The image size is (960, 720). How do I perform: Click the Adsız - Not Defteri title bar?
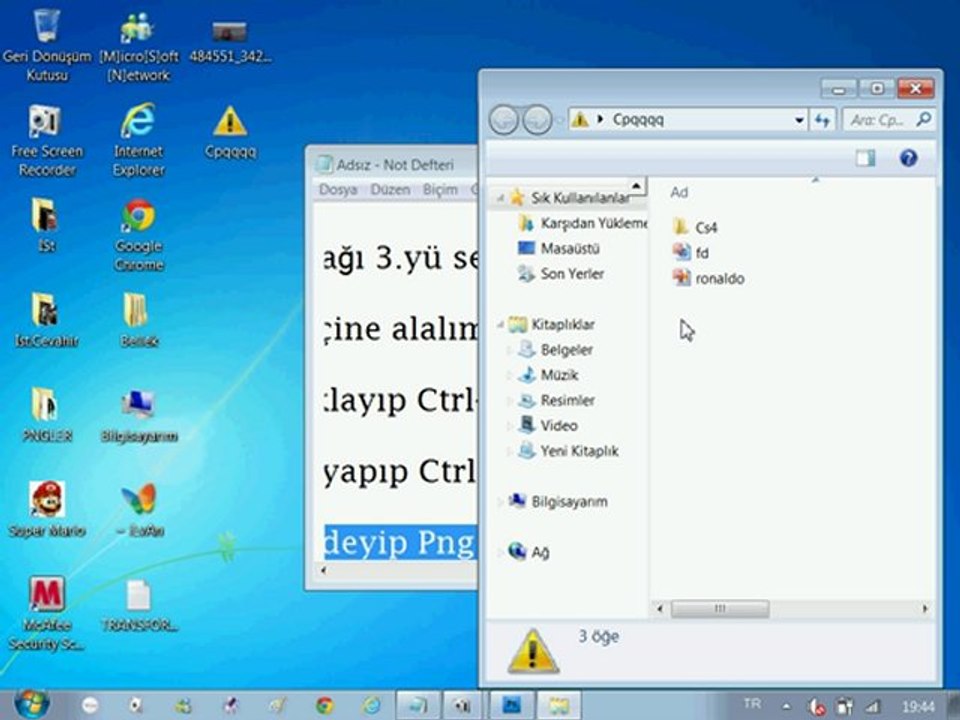tap(395, 164)
